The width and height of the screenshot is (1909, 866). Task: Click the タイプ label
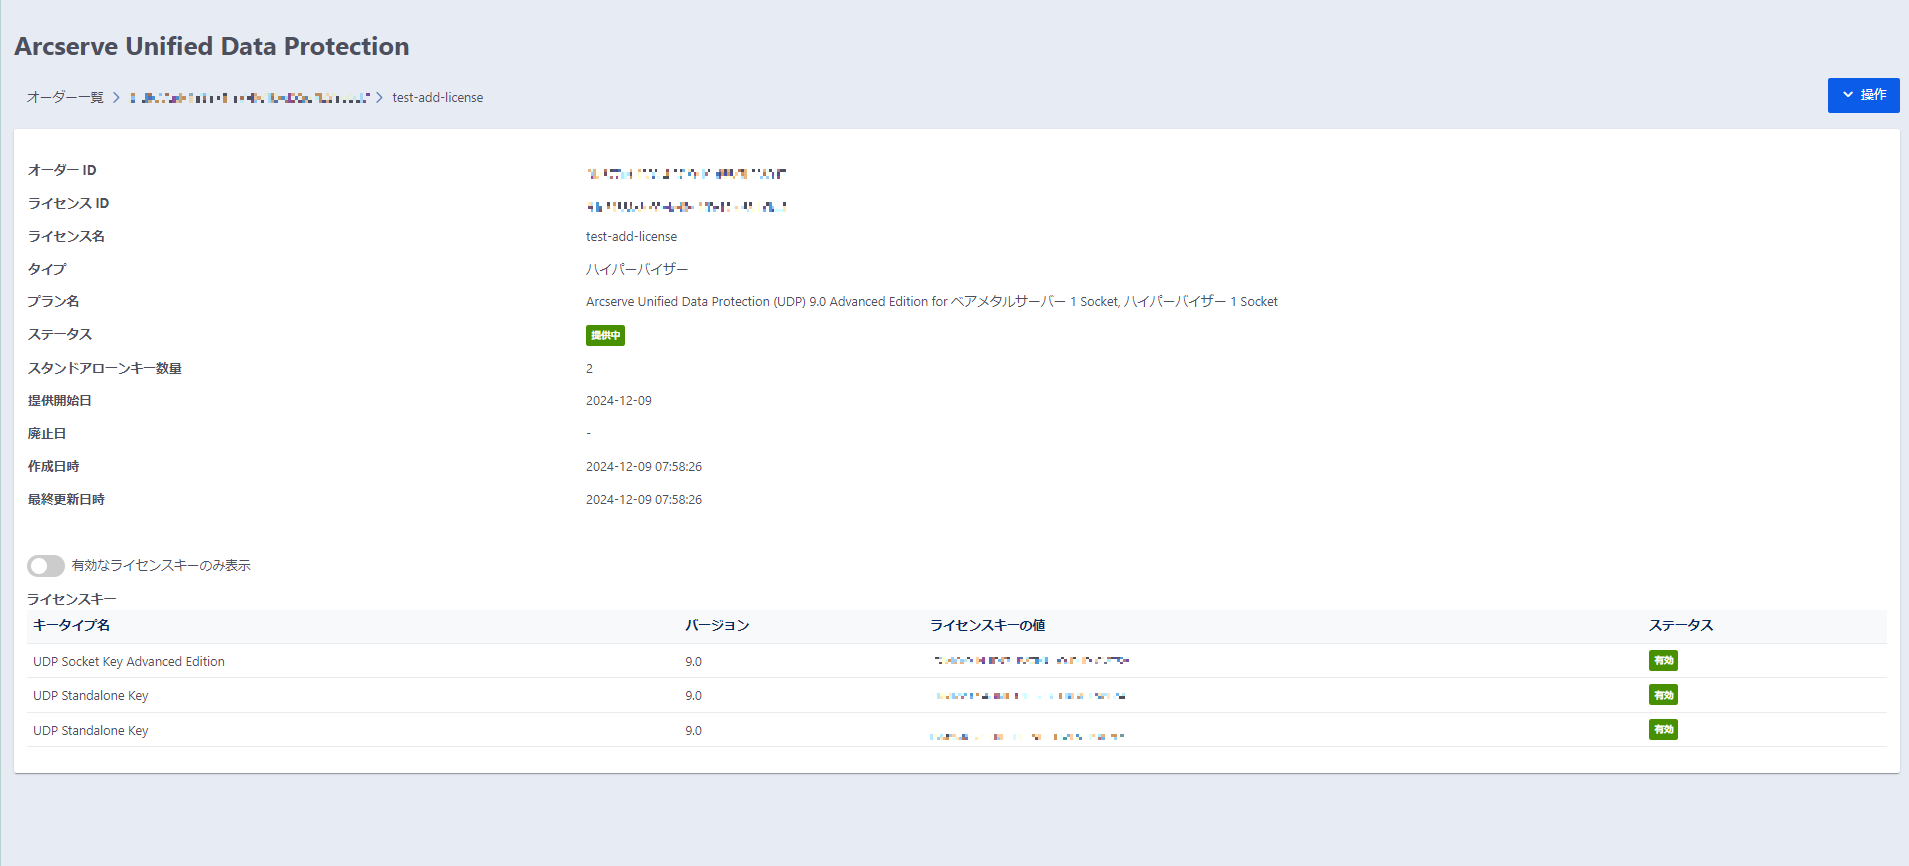click(47, 269)
